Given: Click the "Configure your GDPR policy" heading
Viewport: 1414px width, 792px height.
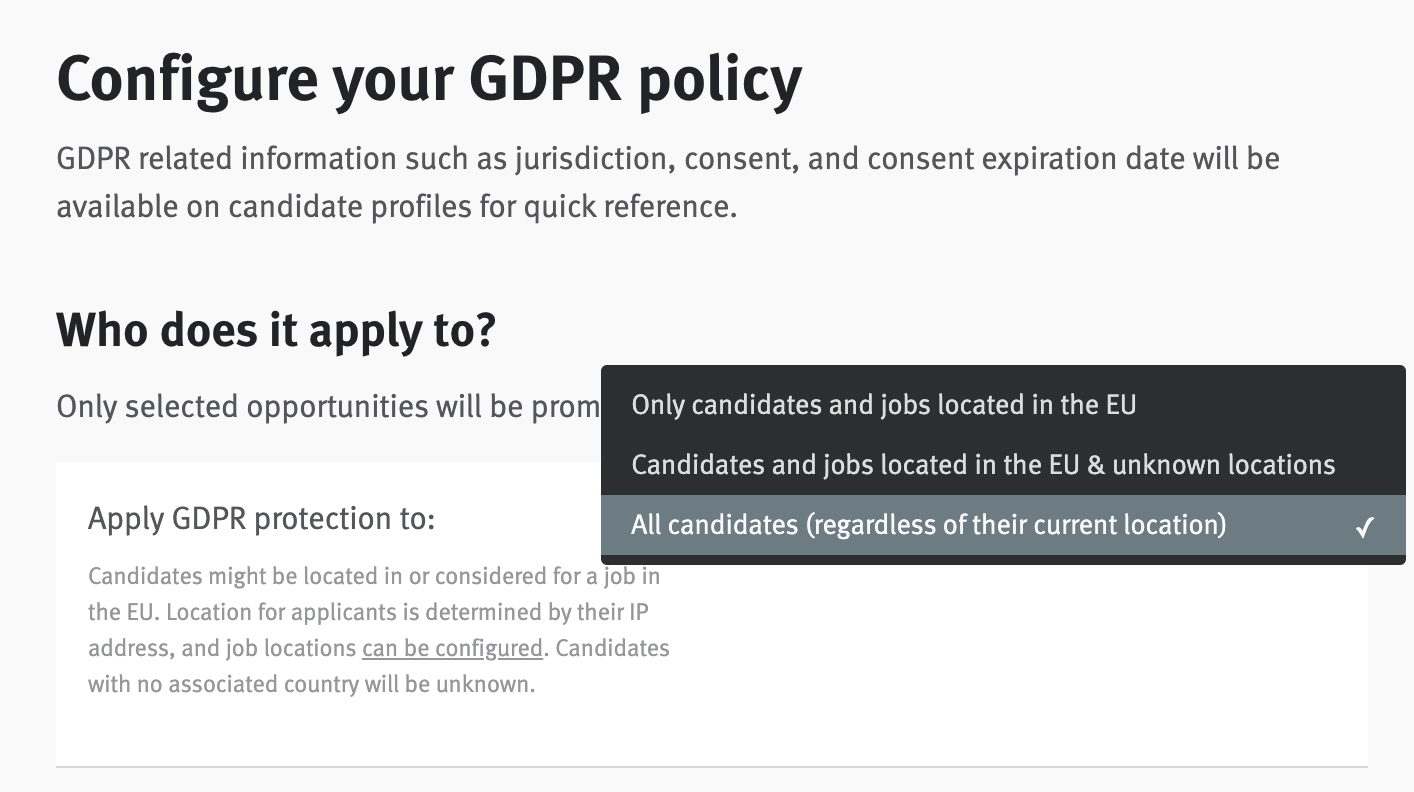Looking at the screenshot, I should (x=429, y=79).
